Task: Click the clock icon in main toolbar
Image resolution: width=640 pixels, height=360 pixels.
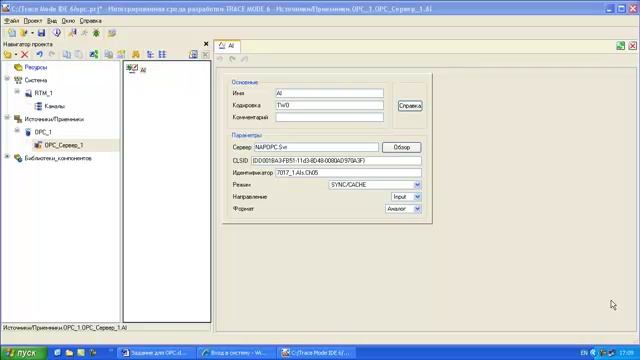Action: [x=57, y=33]
